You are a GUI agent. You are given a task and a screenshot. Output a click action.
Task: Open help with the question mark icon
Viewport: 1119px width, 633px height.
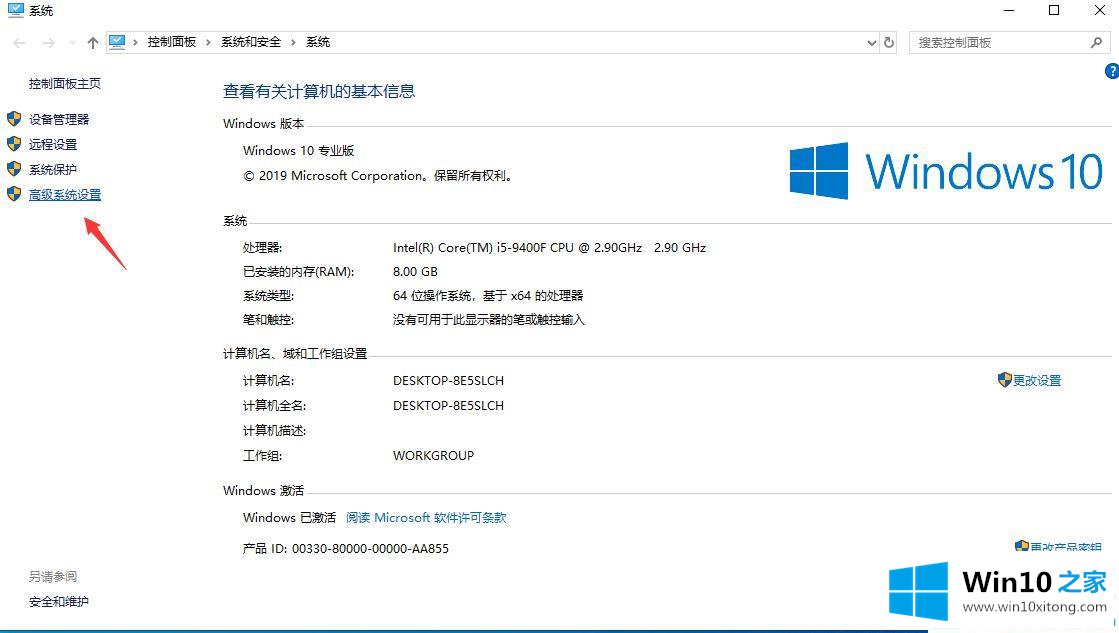(1112, 71)
